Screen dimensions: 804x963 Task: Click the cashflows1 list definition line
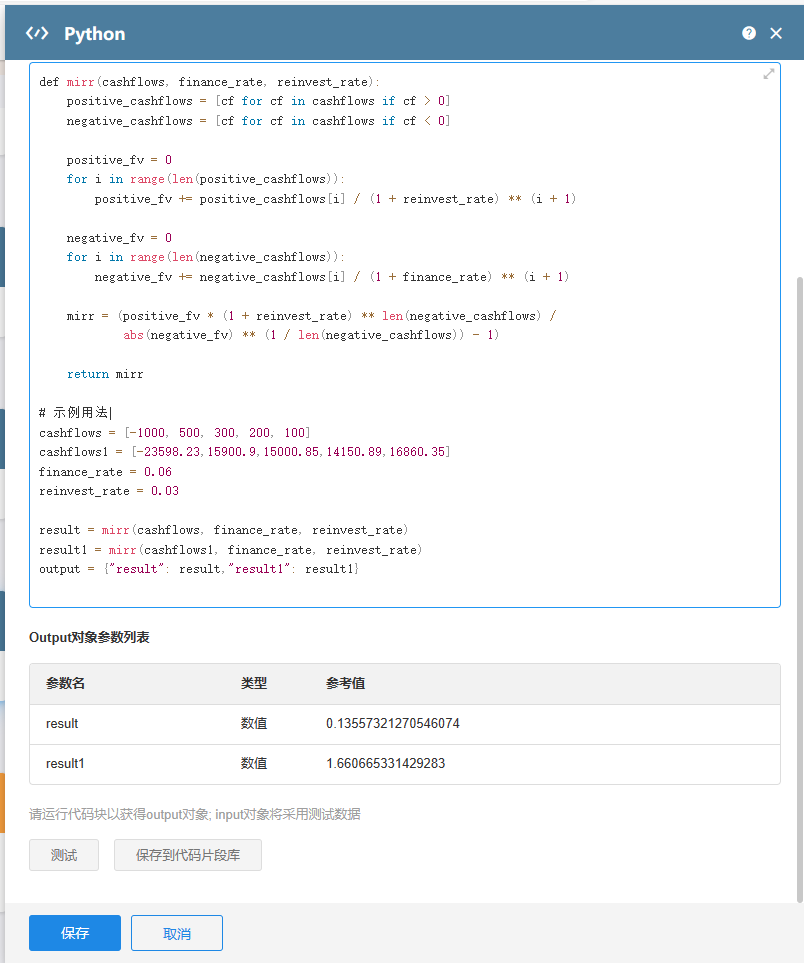click(x=230, y=451)
